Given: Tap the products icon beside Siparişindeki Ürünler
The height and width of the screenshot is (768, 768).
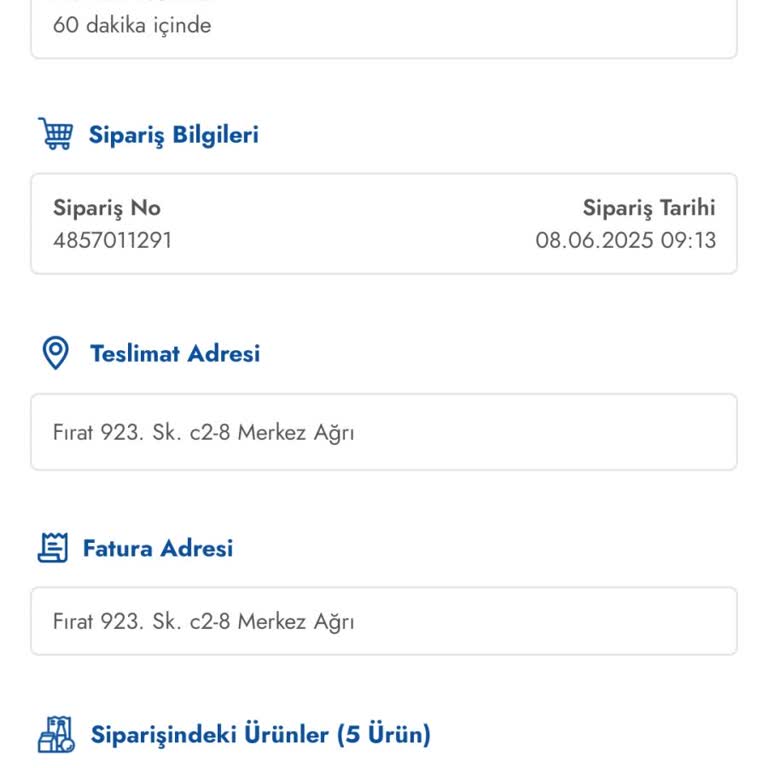Looking at the screenshot, I should point(56,734).
